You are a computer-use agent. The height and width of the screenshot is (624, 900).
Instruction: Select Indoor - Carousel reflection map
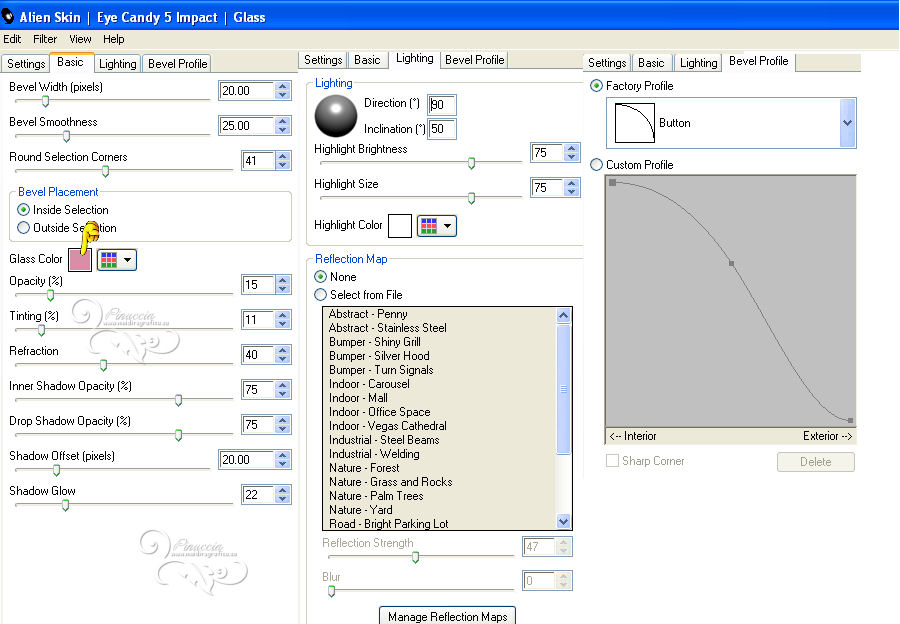coord(369,384)
